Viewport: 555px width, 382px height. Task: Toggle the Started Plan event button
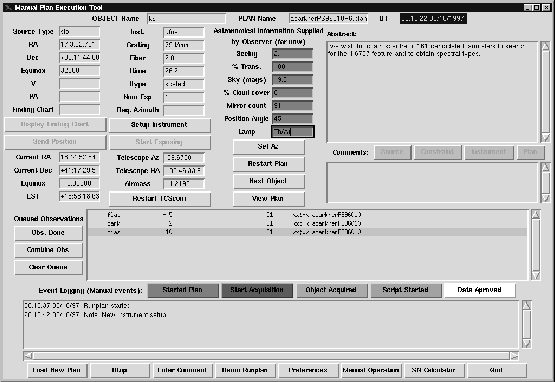183,290
